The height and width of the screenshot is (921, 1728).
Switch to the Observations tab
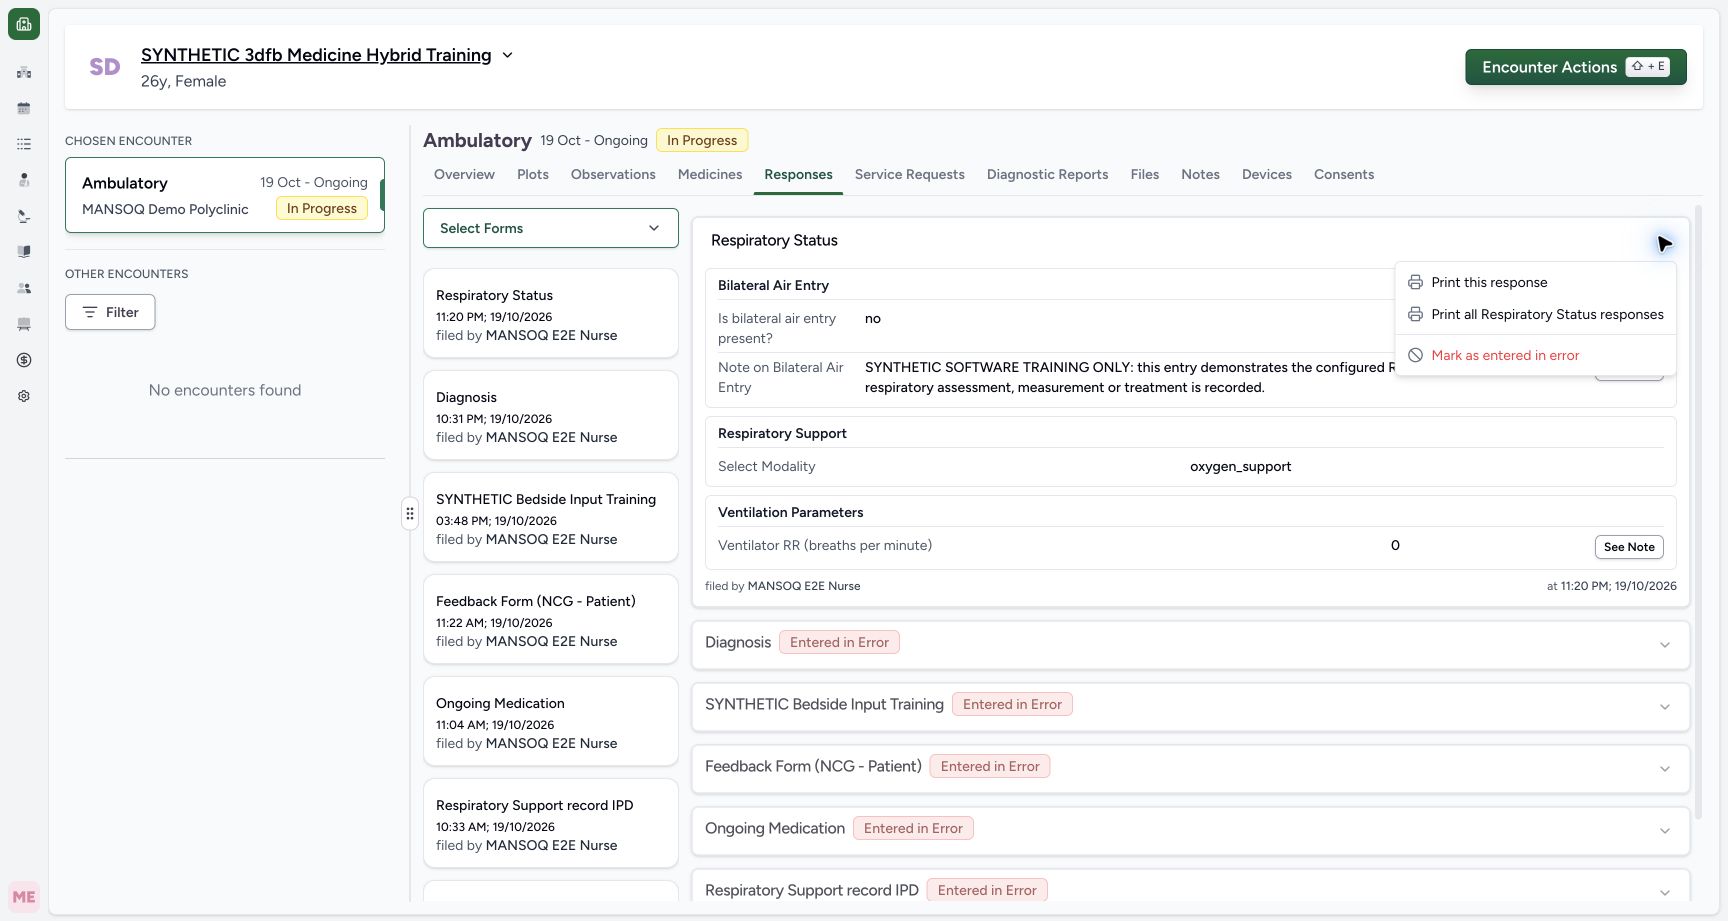point(613,174)
